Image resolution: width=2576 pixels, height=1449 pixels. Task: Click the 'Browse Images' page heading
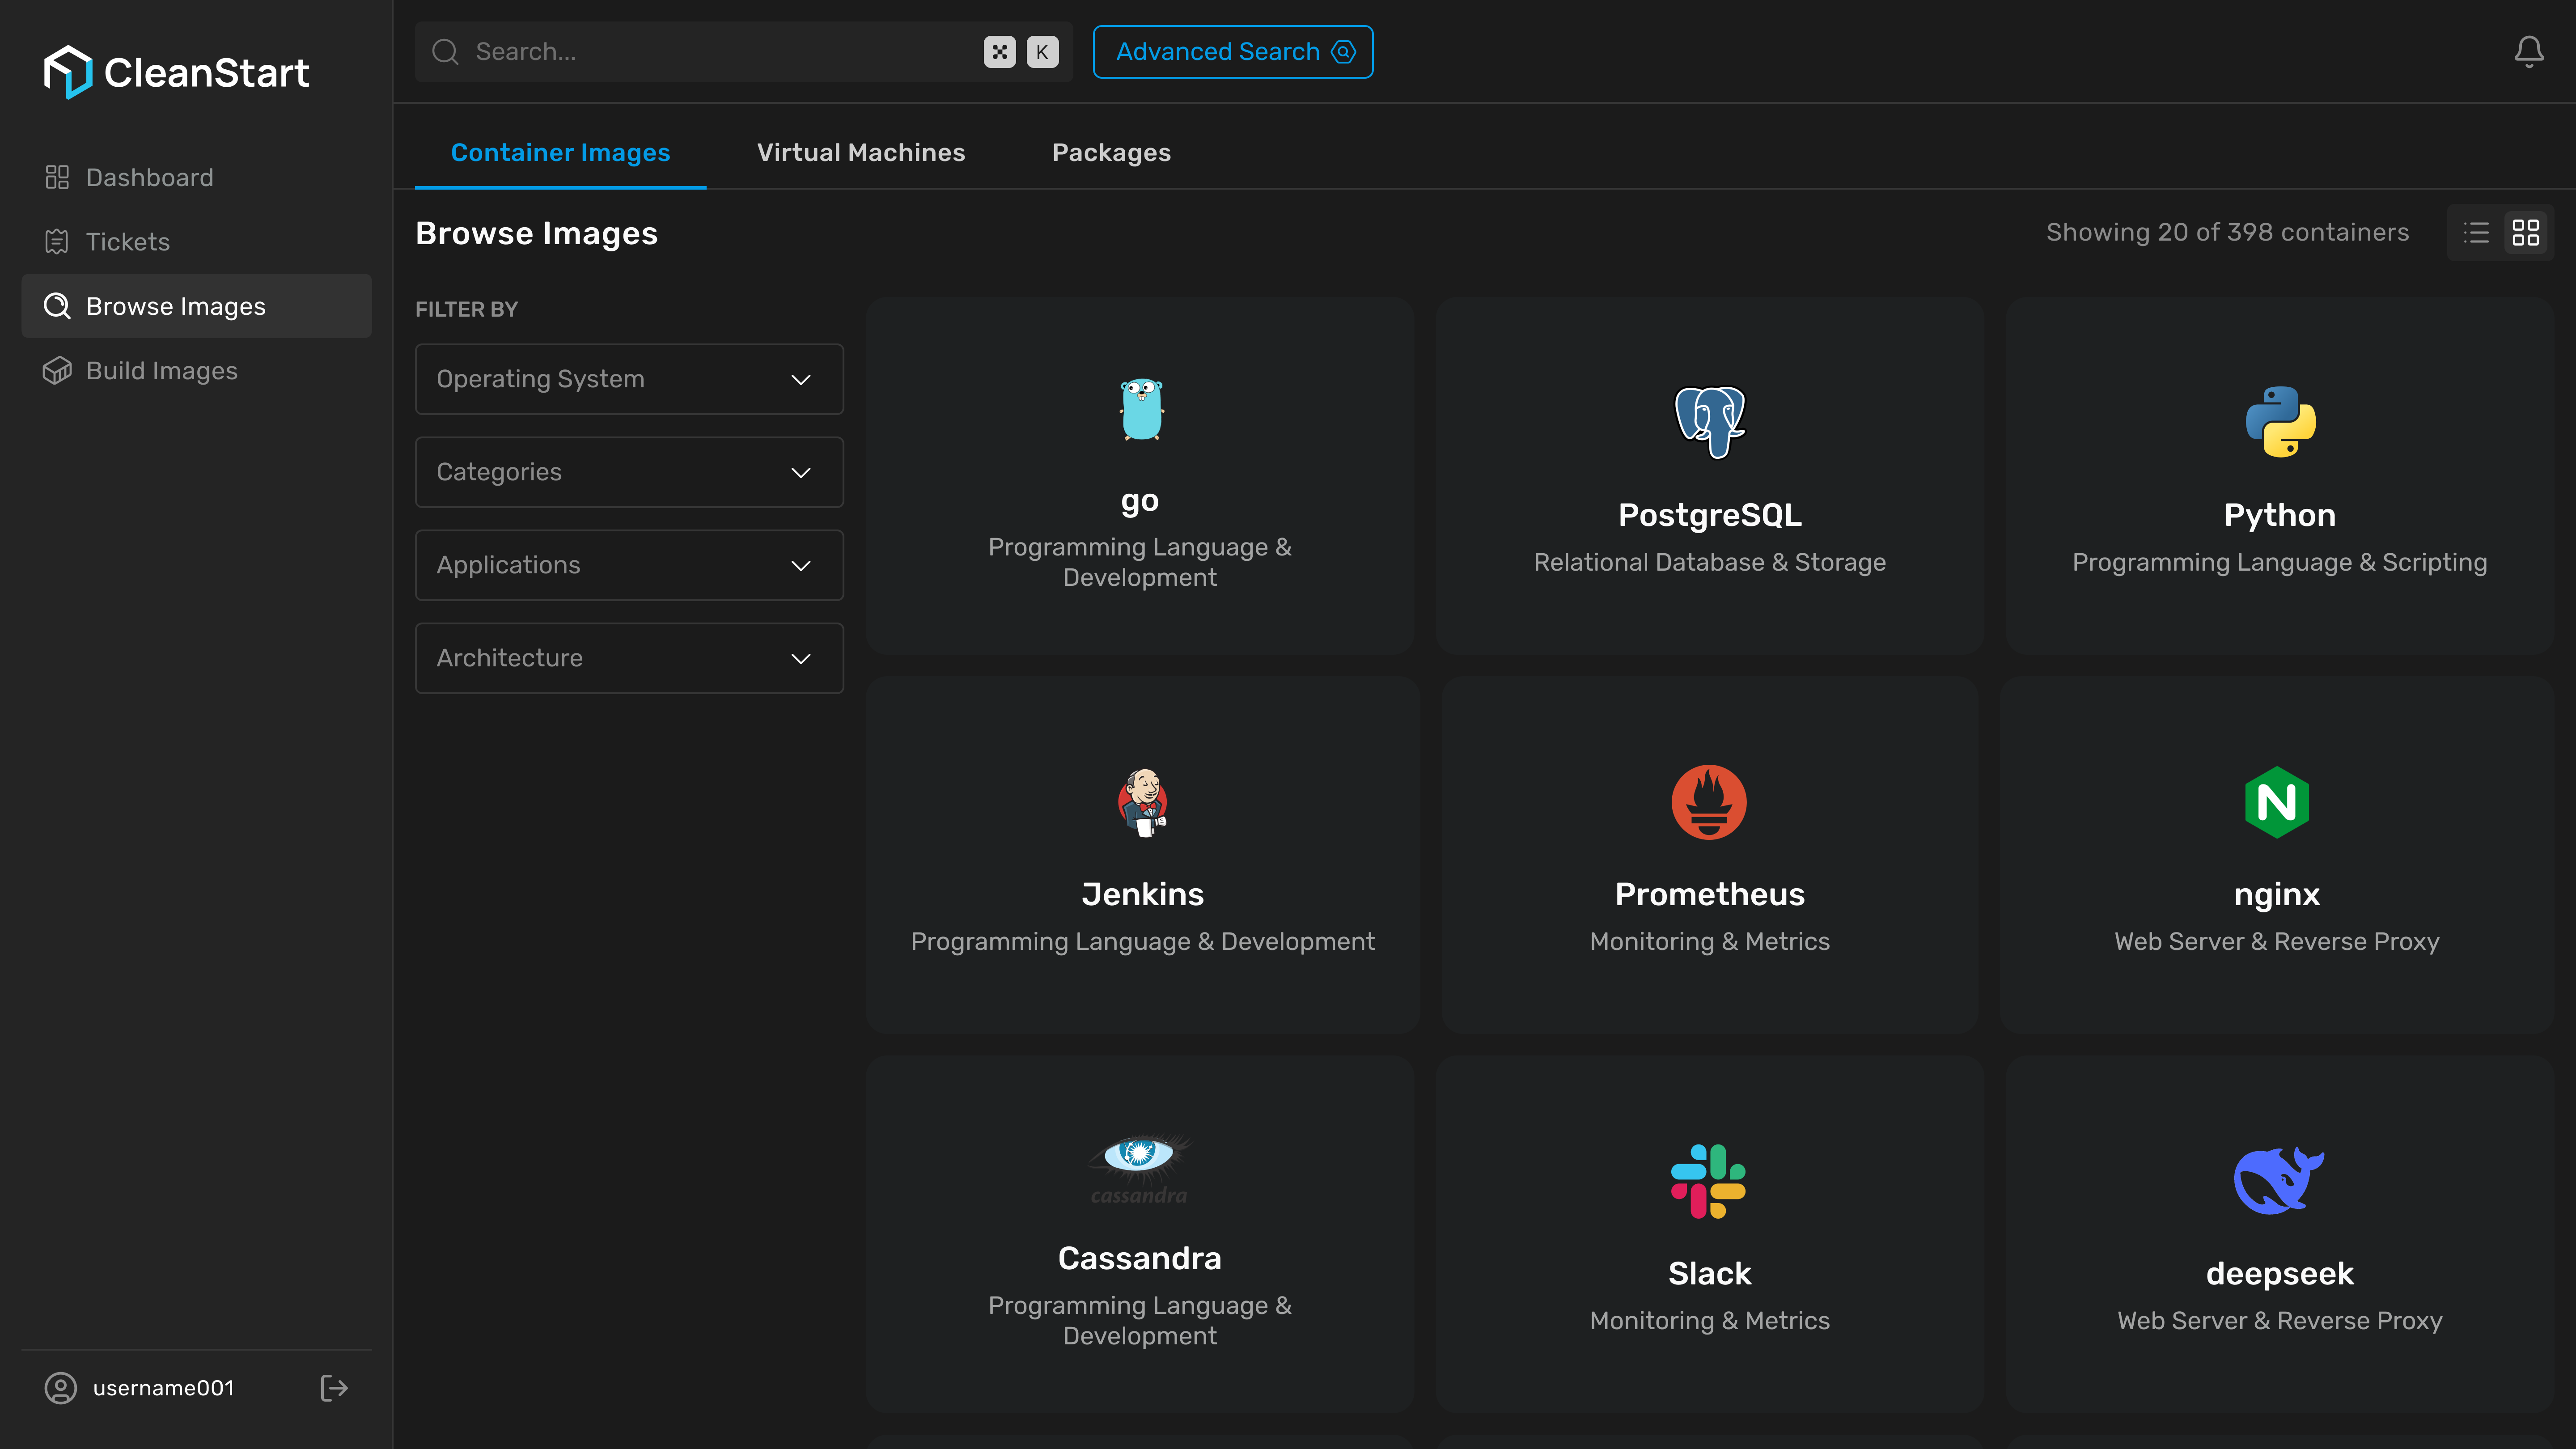pos(537,233)
